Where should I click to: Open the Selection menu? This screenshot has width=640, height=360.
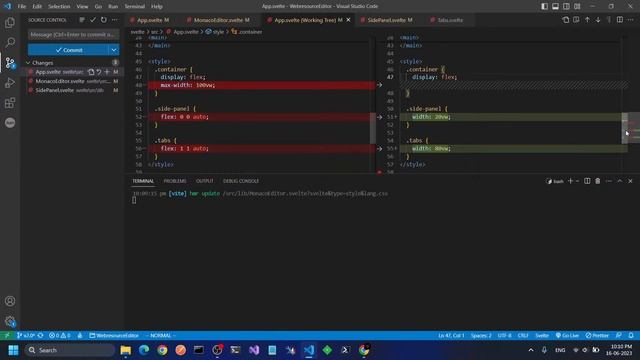pyautogui.click(x=59, y=7)
